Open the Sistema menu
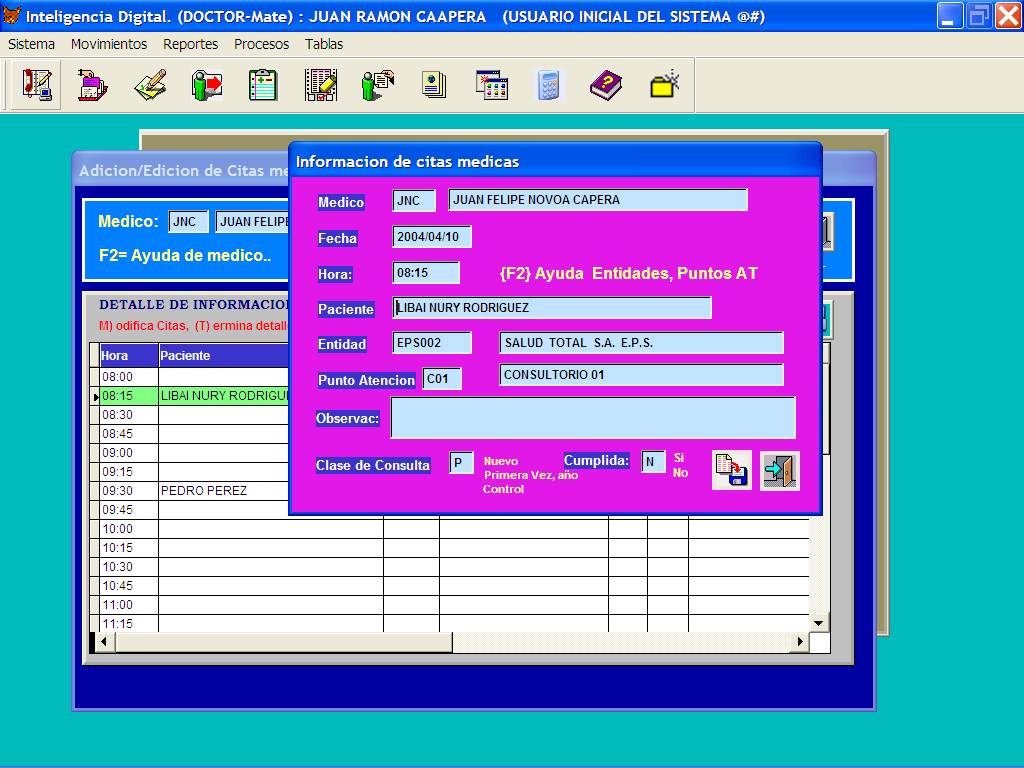The height and width of the screenshot is (768, 1024). 31,44
